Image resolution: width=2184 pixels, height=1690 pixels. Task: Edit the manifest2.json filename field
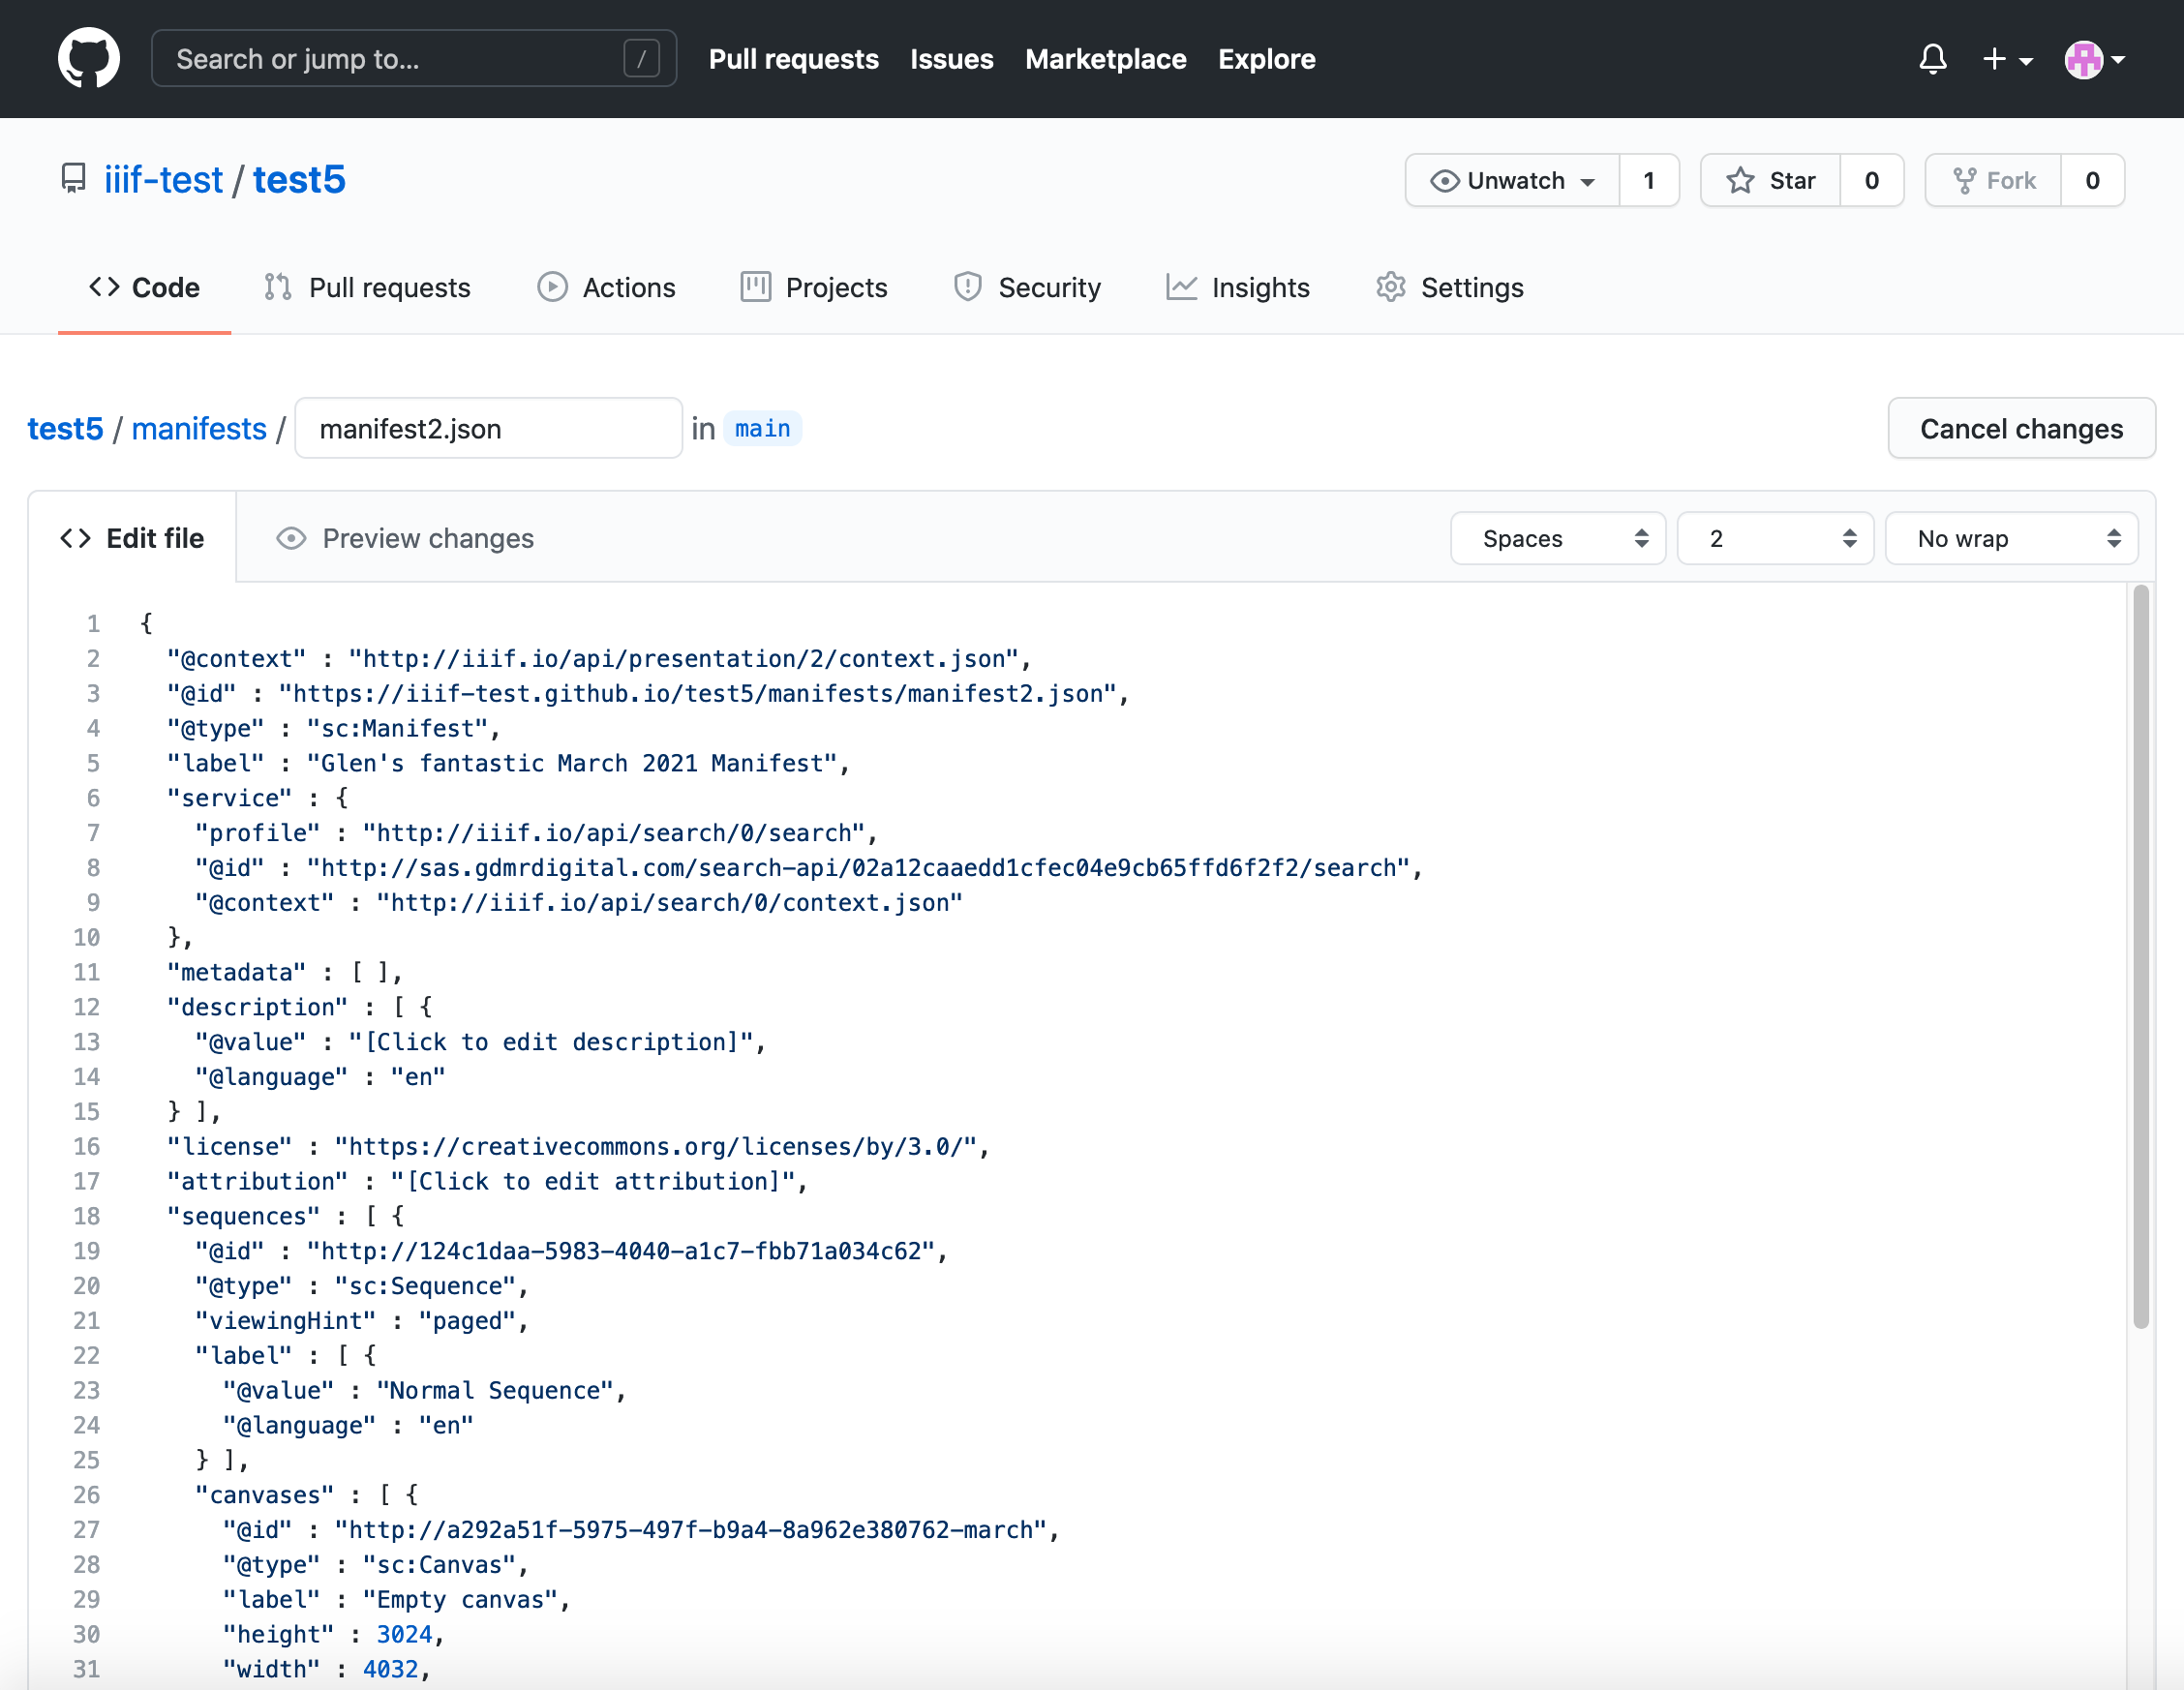click(489, 428)
